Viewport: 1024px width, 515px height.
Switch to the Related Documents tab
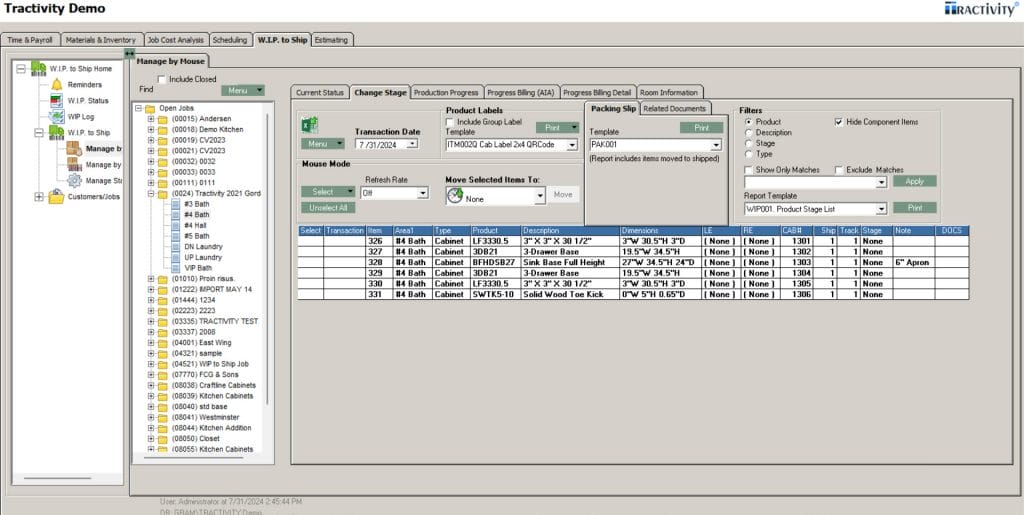coord(675,108)
